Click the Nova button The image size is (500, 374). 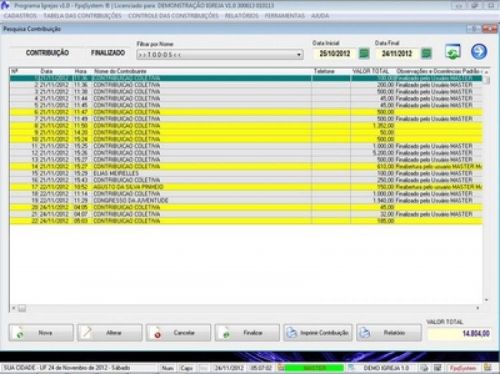click(41, 333)
